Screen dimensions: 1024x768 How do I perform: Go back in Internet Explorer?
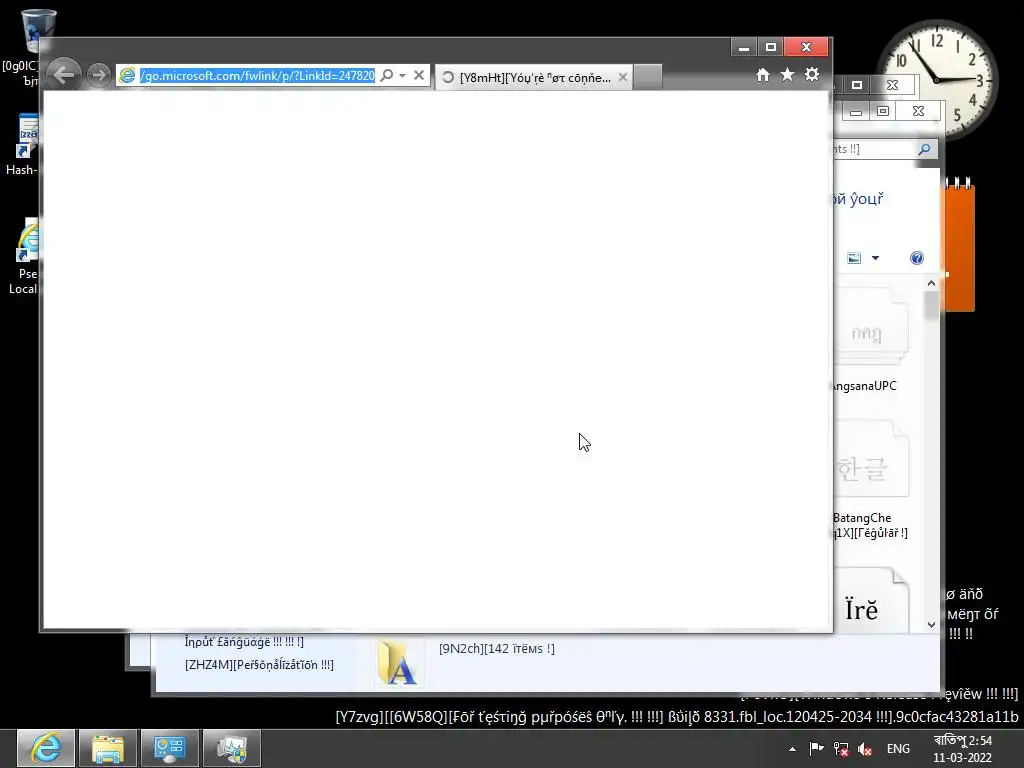pyautogui.click(x=64, y=75)
